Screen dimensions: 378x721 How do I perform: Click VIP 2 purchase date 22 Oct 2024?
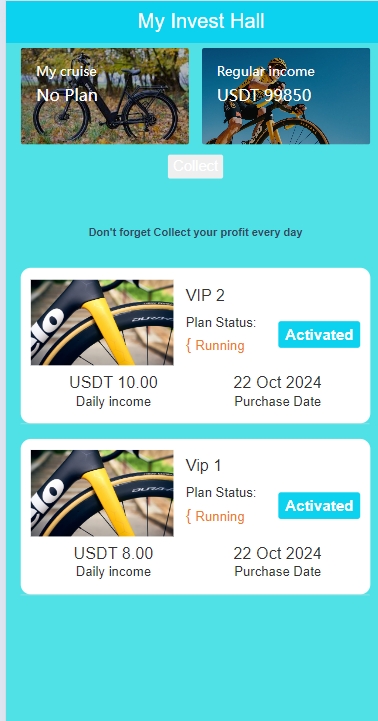pyautogui.click(x=277, y=382)
